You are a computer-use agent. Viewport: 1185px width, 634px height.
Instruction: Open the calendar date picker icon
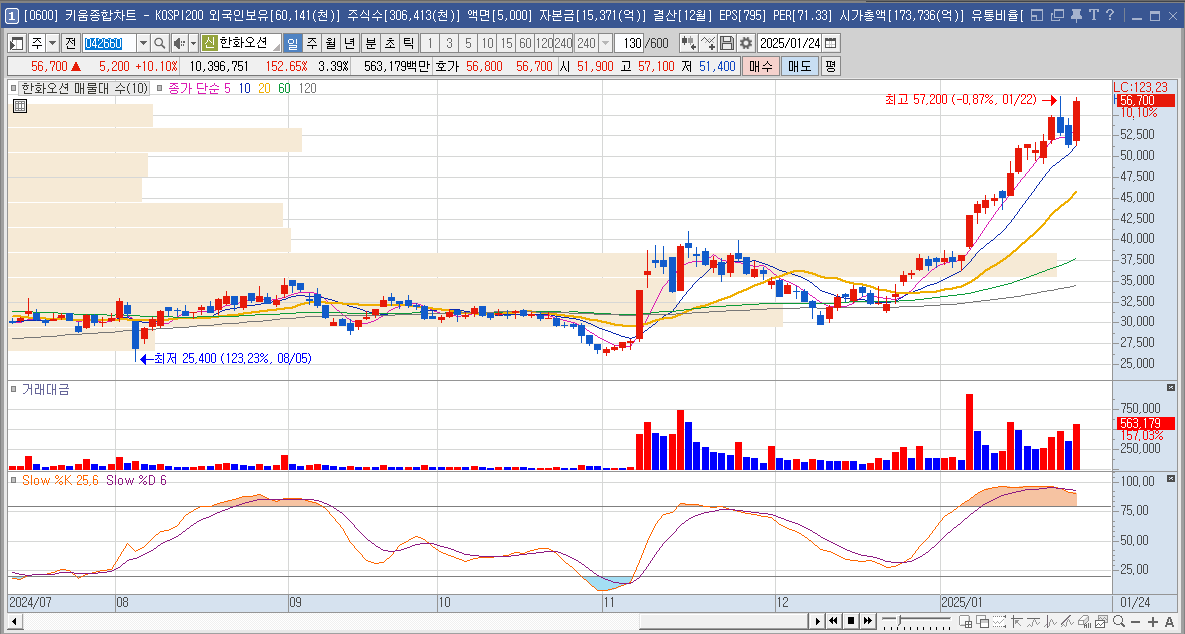click(831, 43)
